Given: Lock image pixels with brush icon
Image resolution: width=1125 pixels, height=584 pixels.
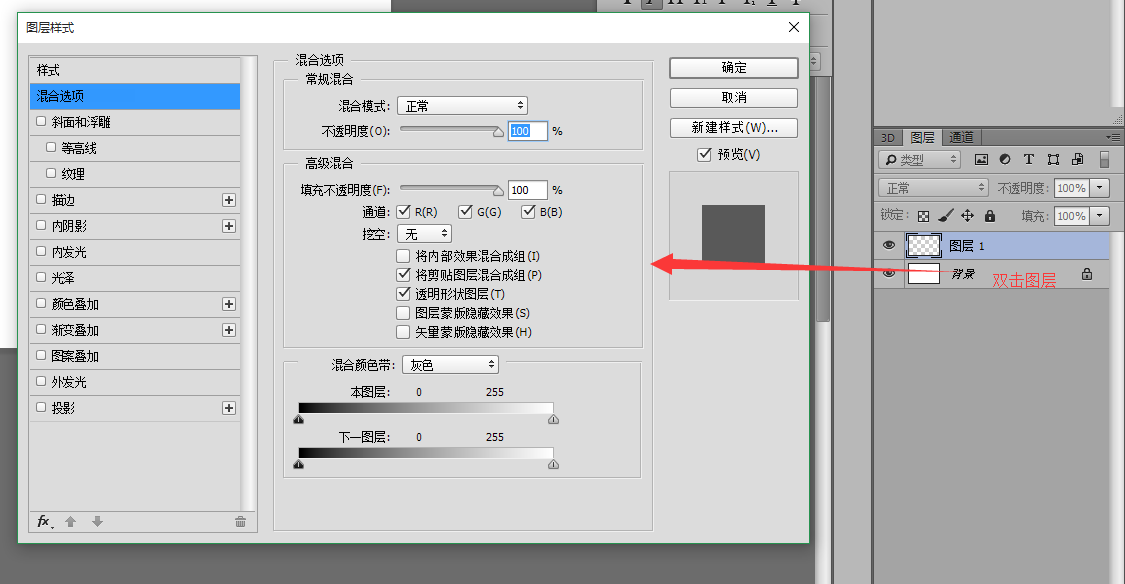Looking at the screenshot, I should (x=946, y=215).
